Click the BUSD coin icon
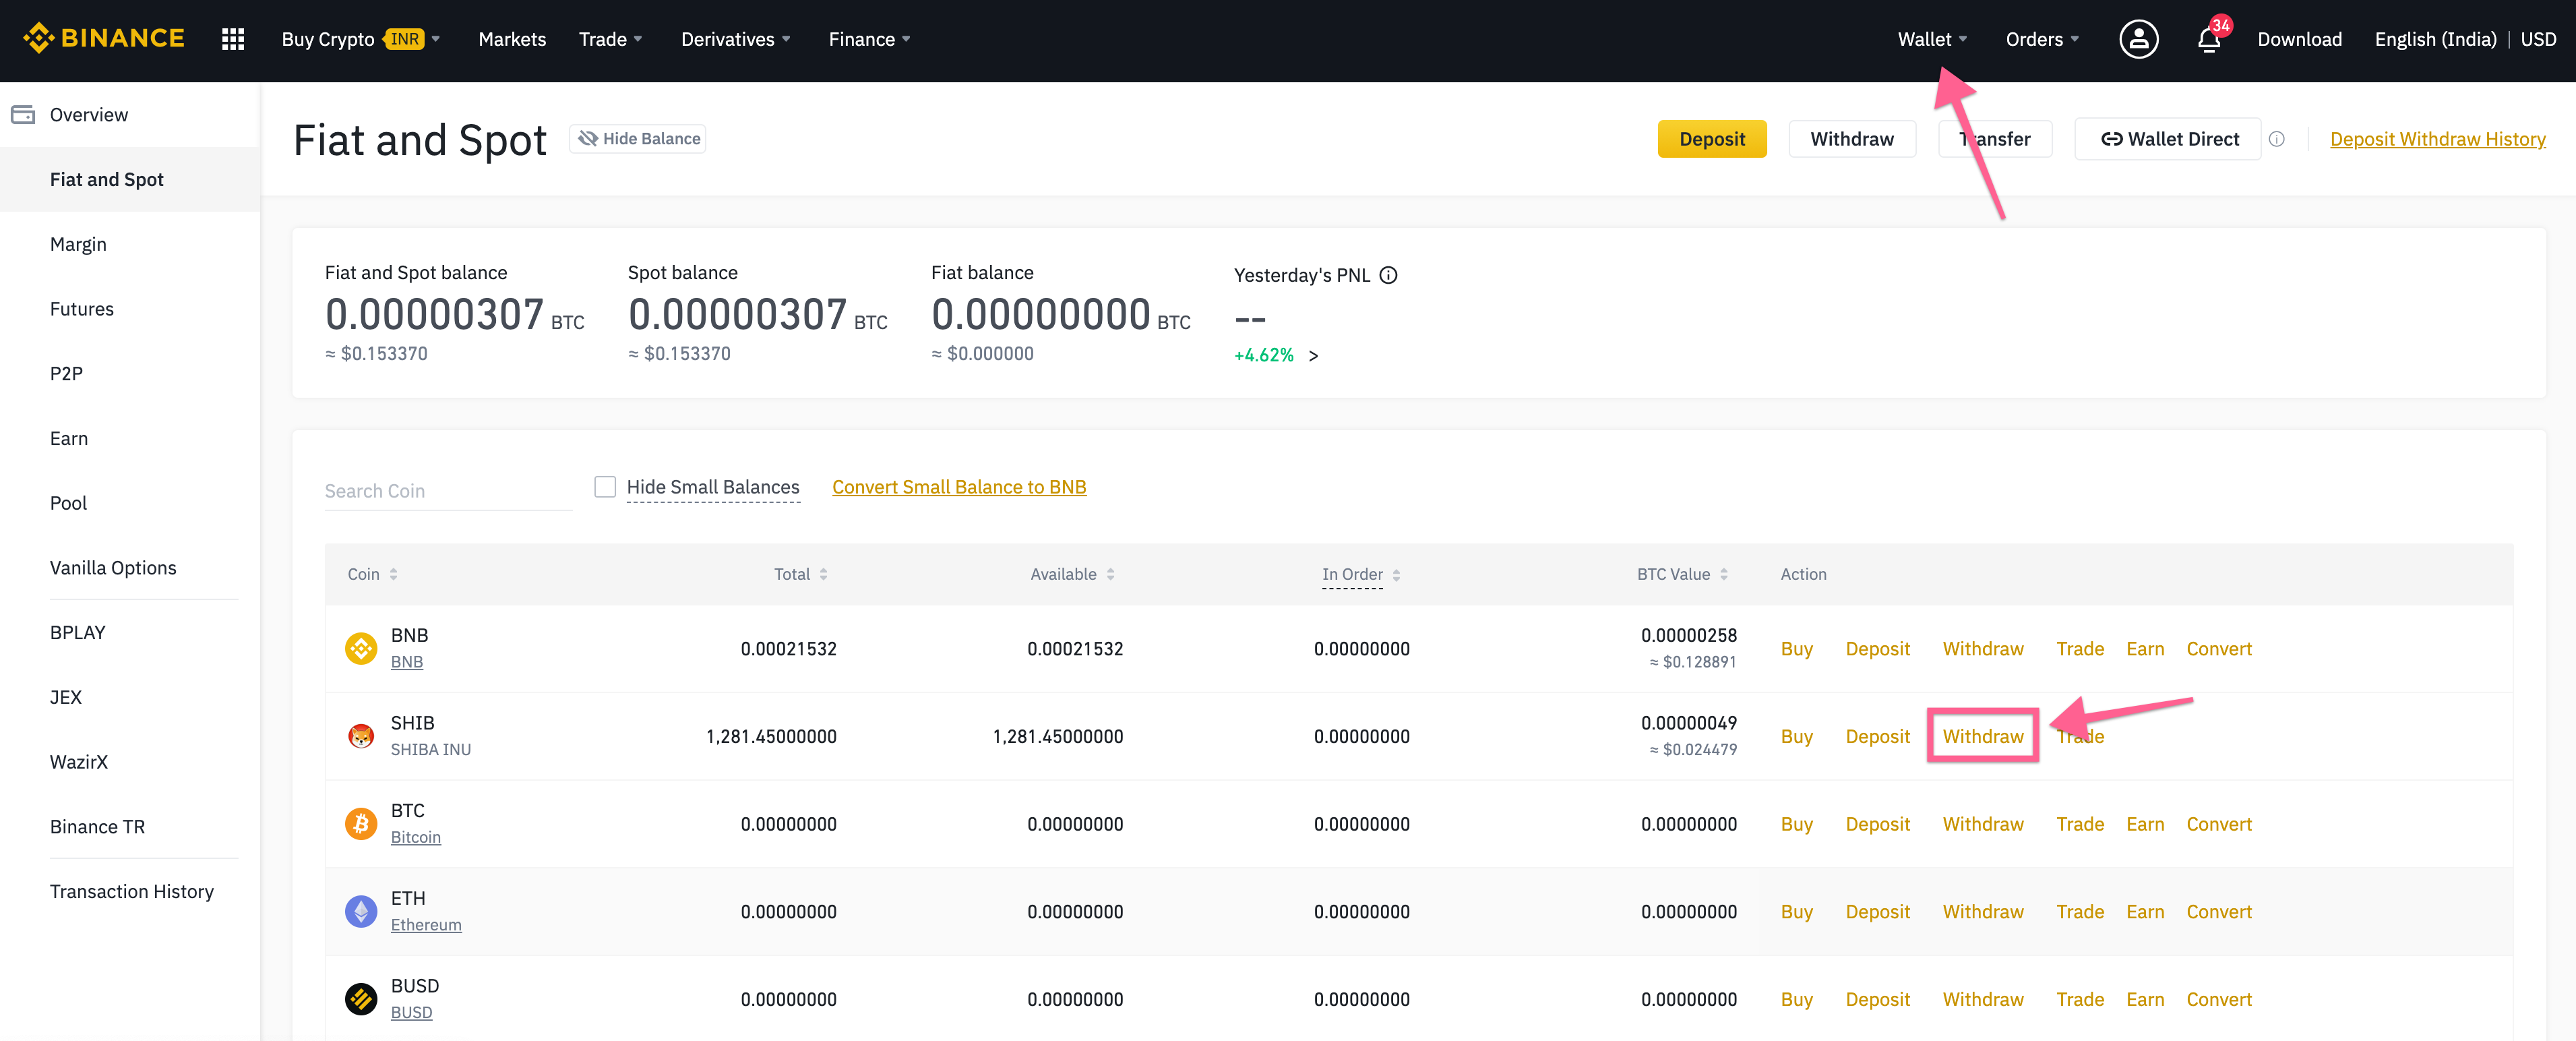 (361, 999)
